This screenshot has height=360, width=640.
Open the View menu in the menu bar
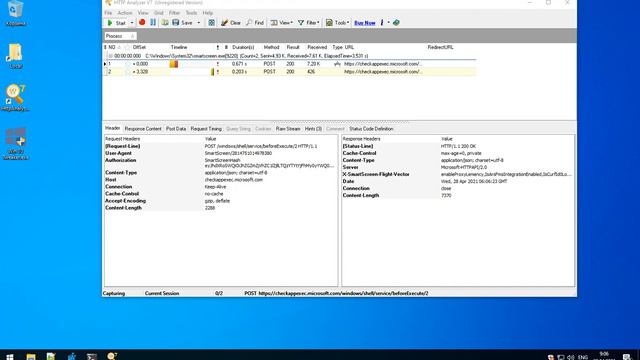143,13
